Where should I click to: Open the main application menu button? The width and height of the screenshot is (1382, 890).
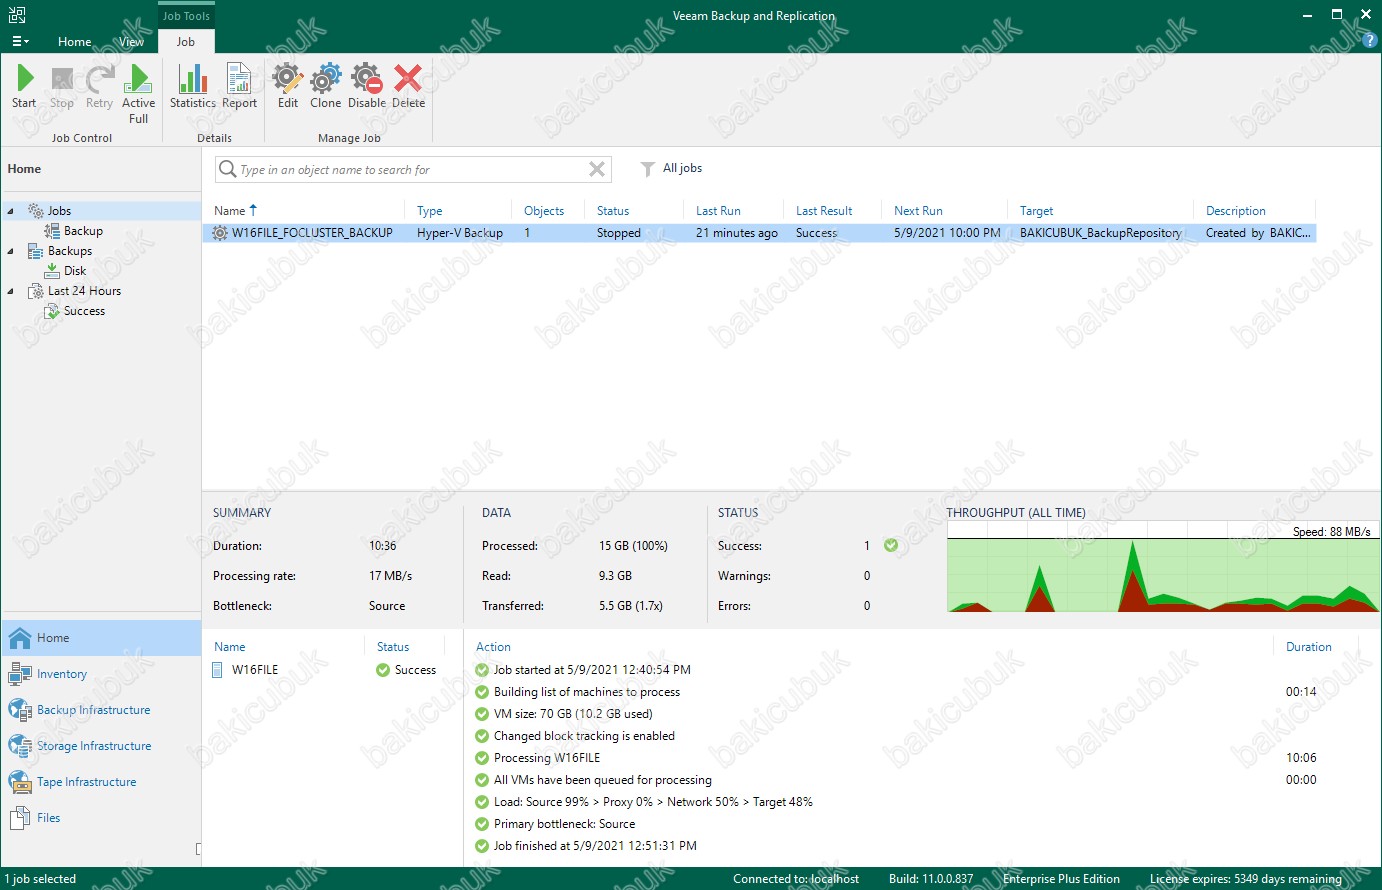[x=20, y=41]
